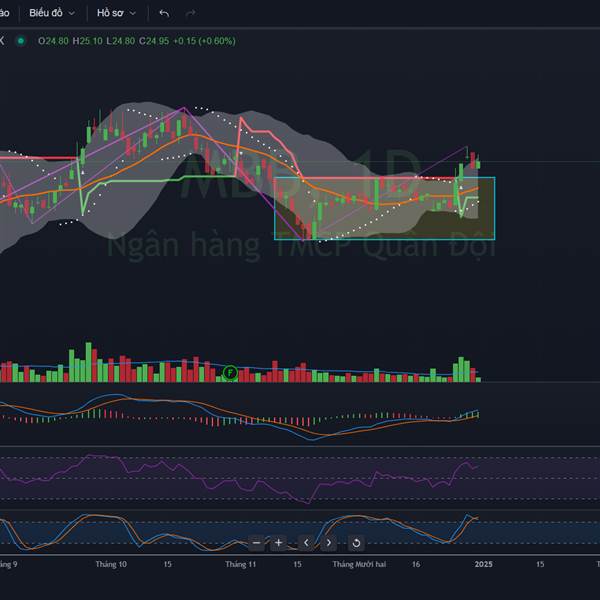This screenshot has height=600, width=600.
Task: Click the chevron arrow next to Hồ sơ
Action: click(133, 13)
